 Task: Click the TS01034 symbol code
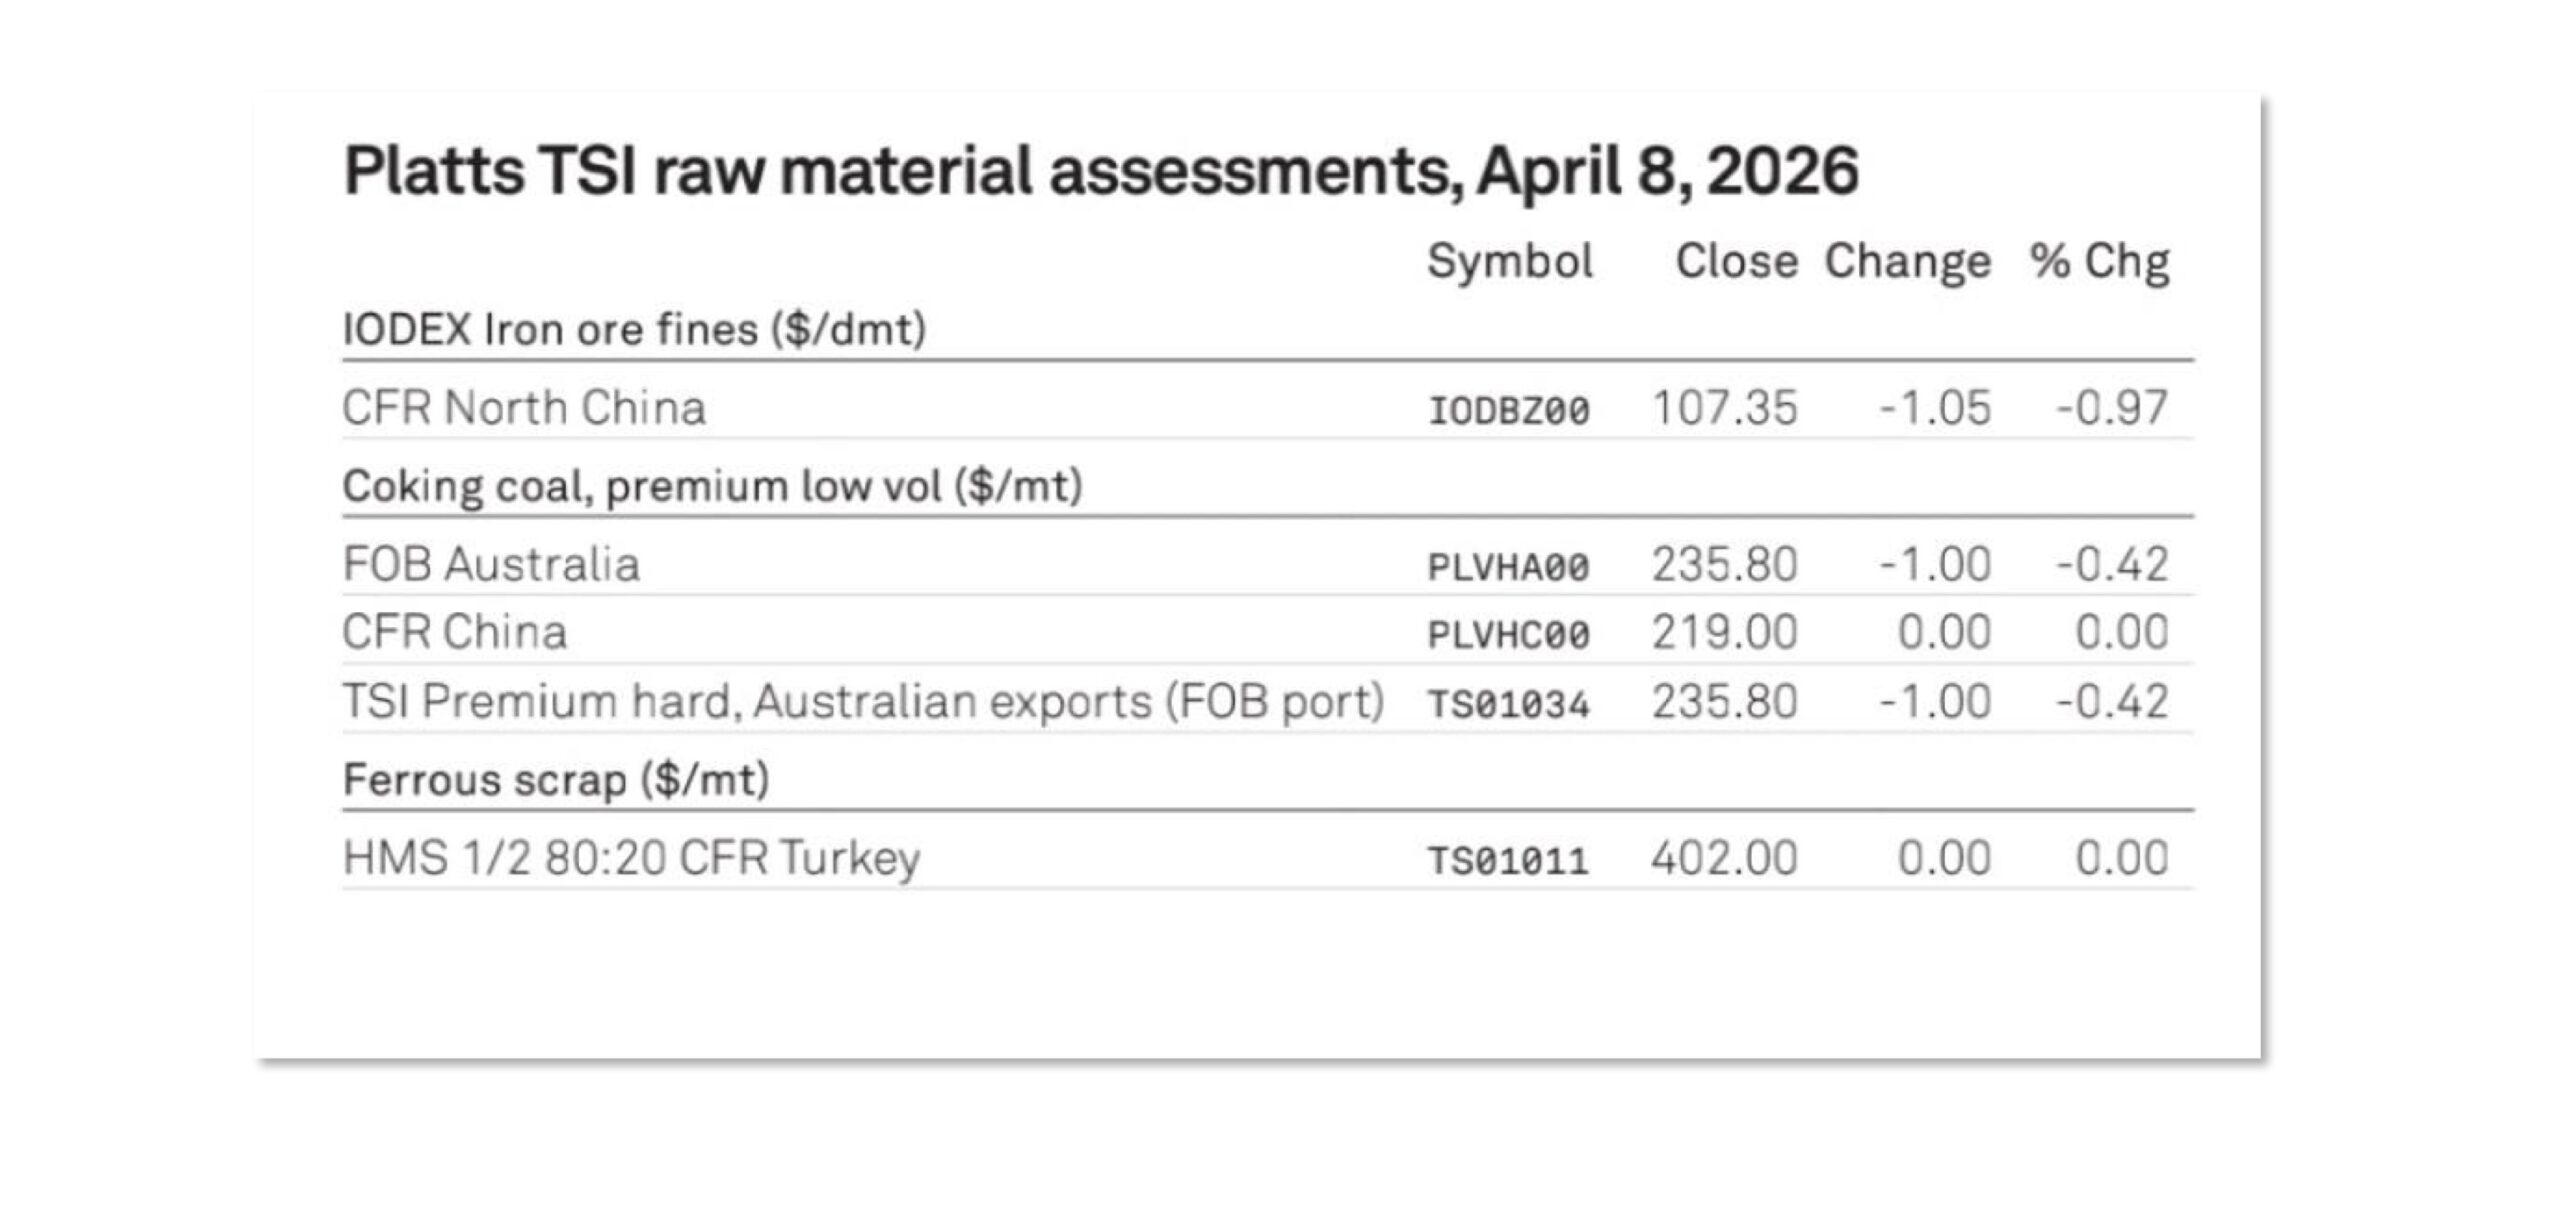click(1508, 705)
